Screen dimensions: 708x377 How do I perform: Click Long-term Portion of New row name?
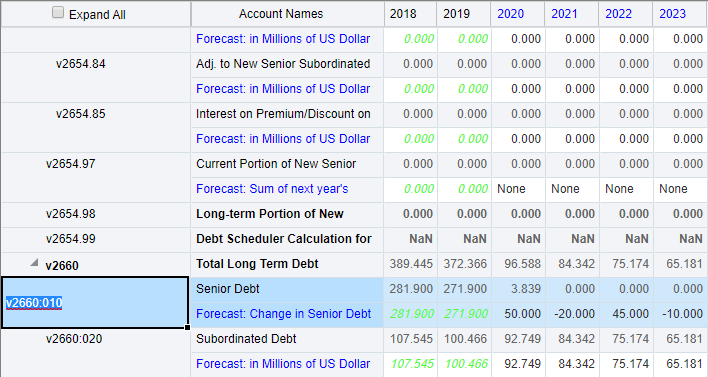point(270,214)
